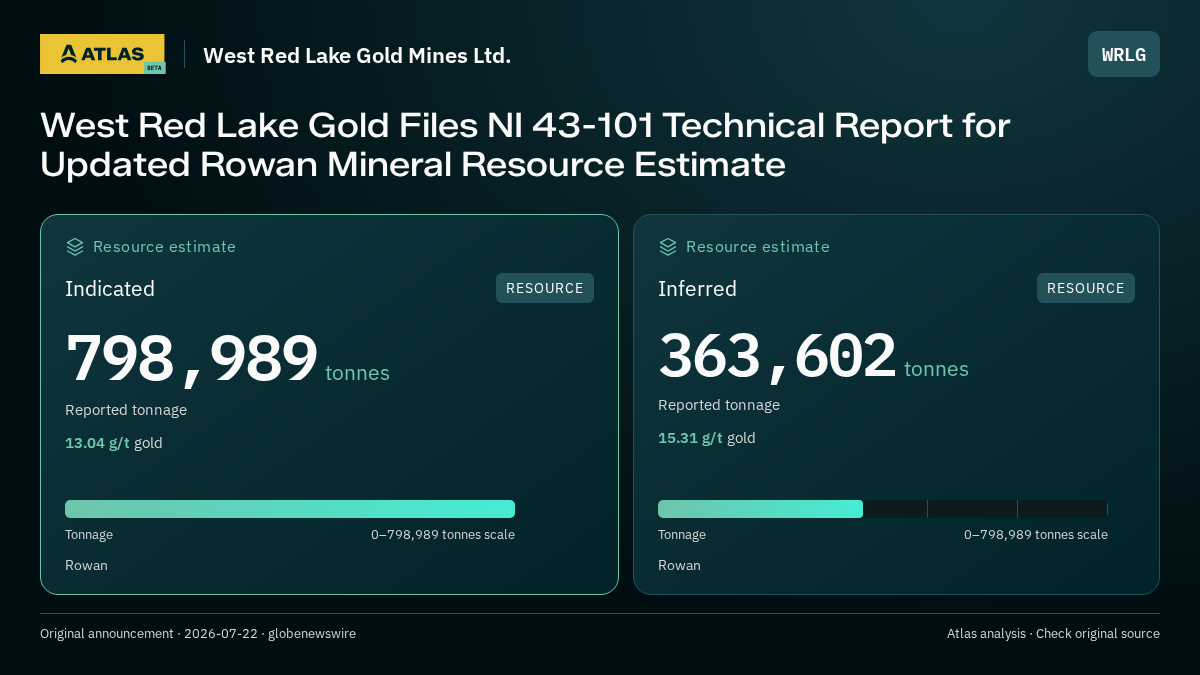Image resolution: width=1200 pixels, height=675 pixels.
Task: Click the layers icon in the Inferred card
Action: pos(668,247)
